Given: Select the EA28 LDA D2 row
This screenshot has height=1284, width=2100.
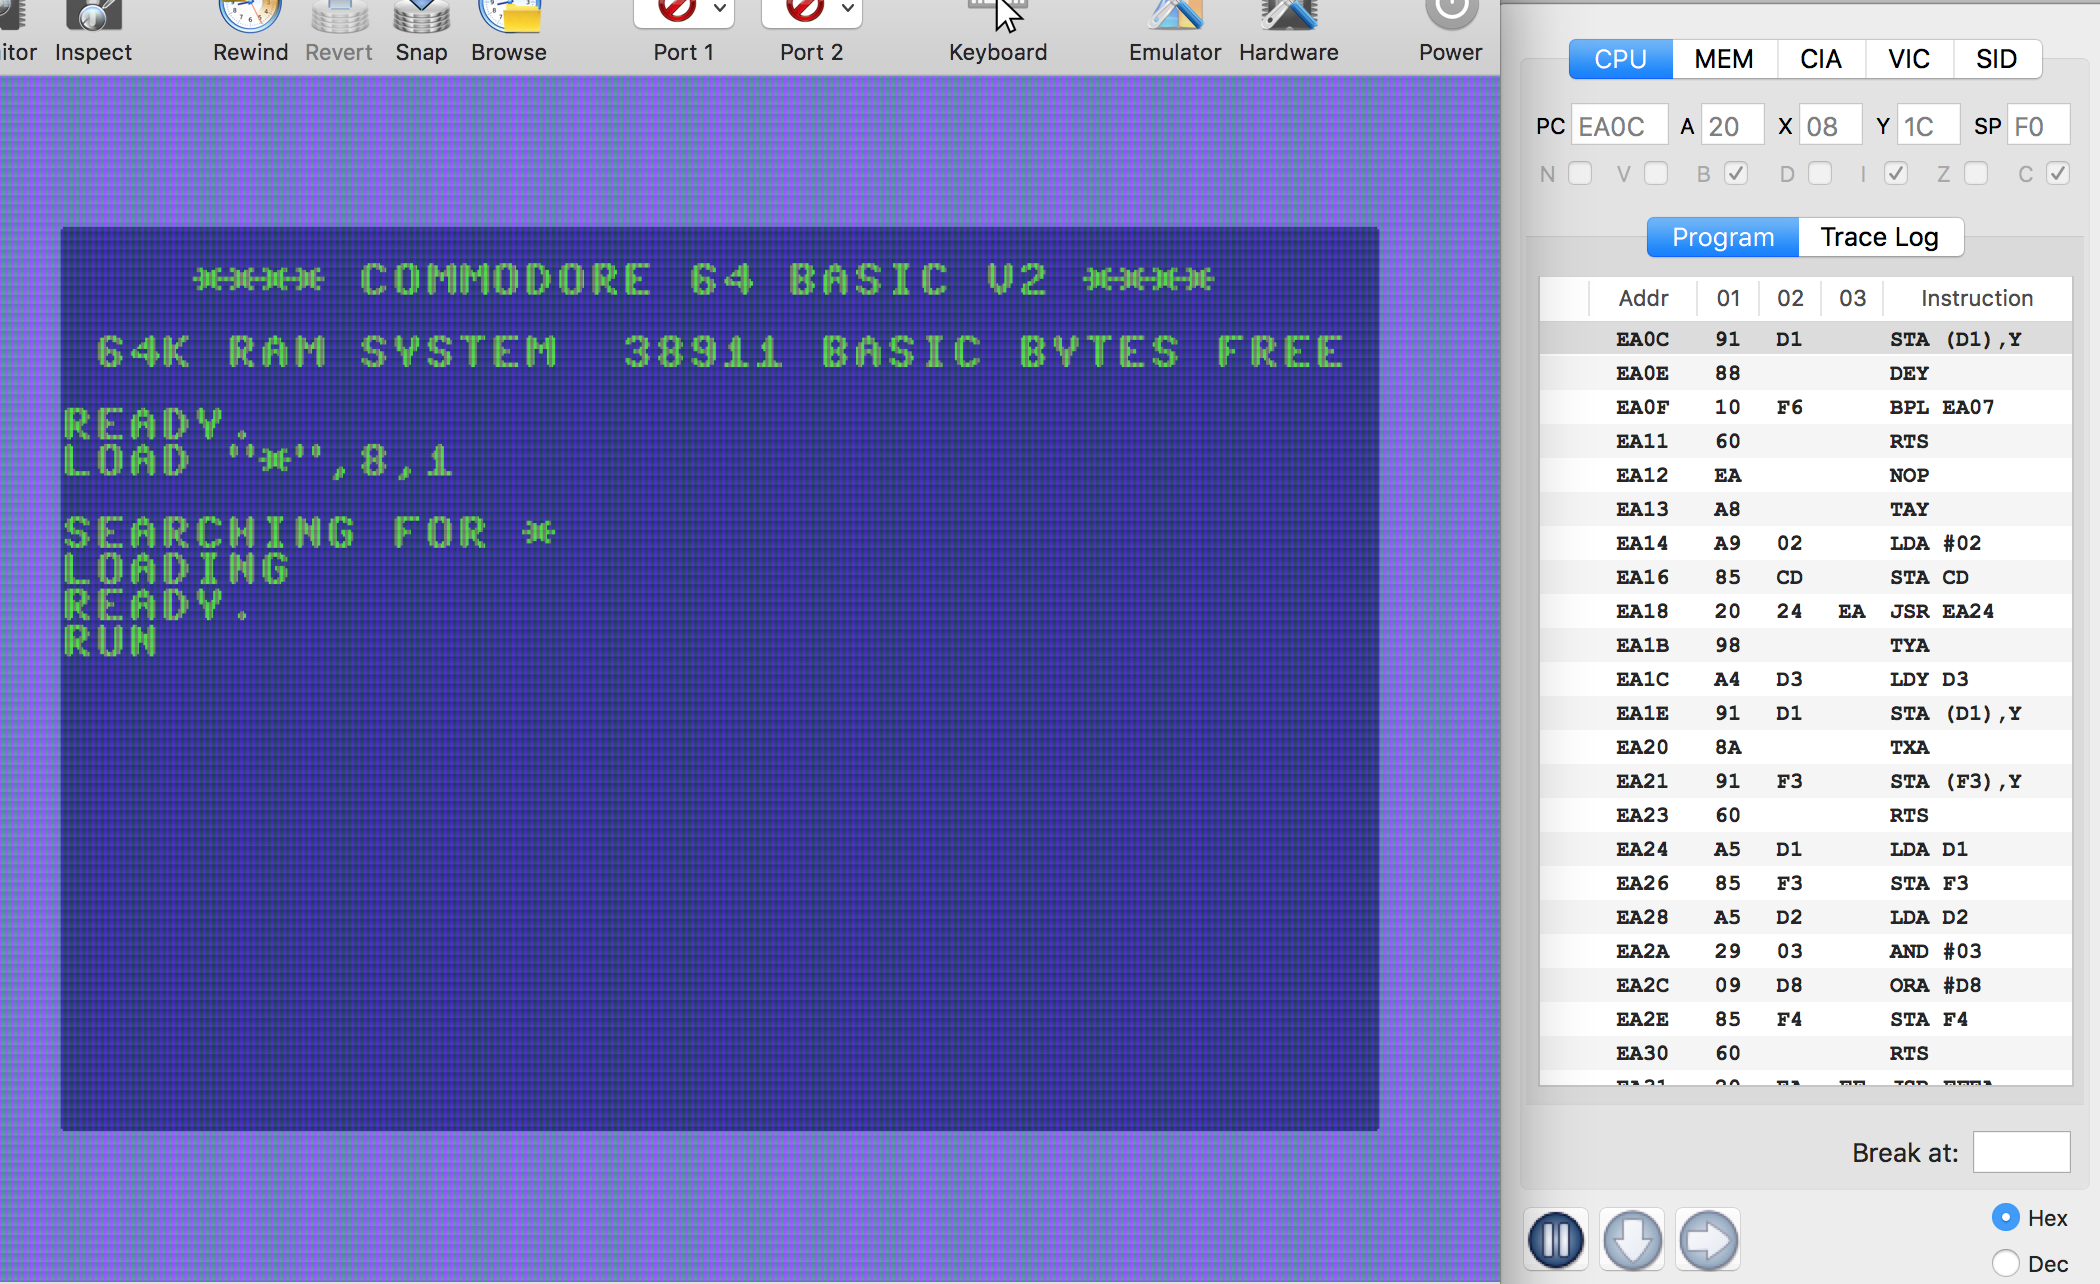Looking at the screenshot, I should pos(1805,917).
